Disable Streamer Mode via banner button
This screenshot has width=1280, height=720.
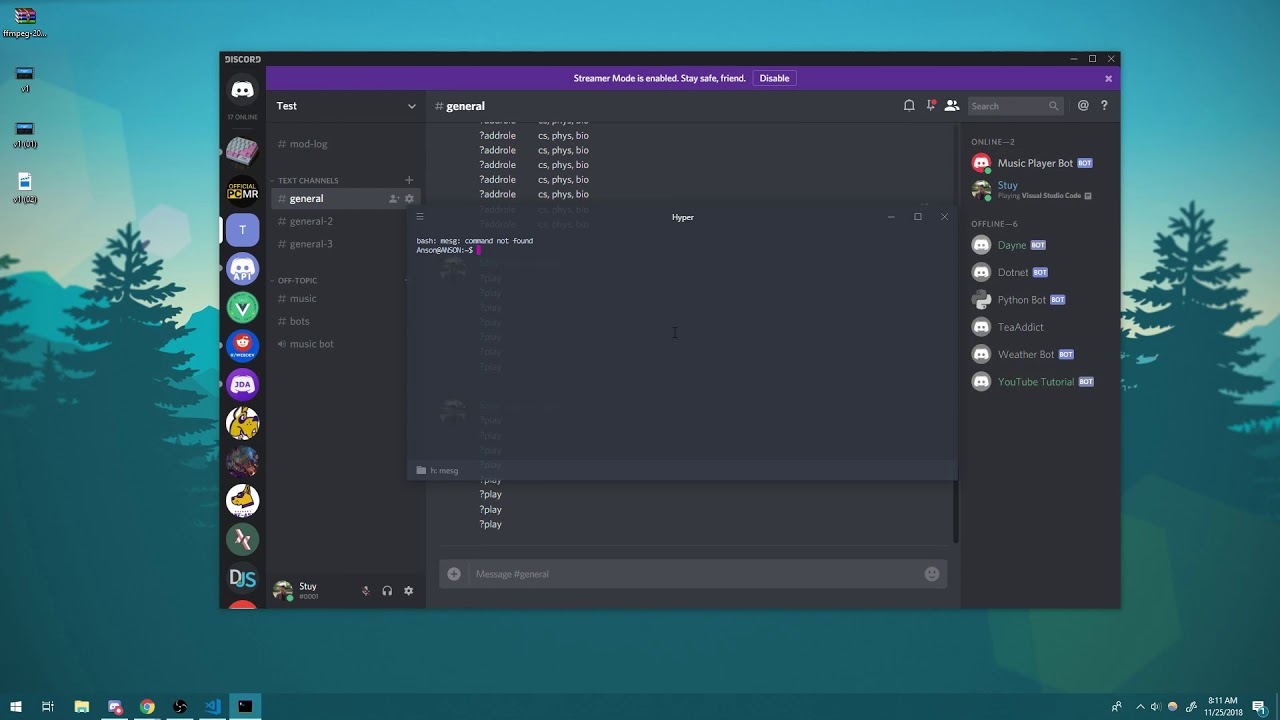point(774,78)
